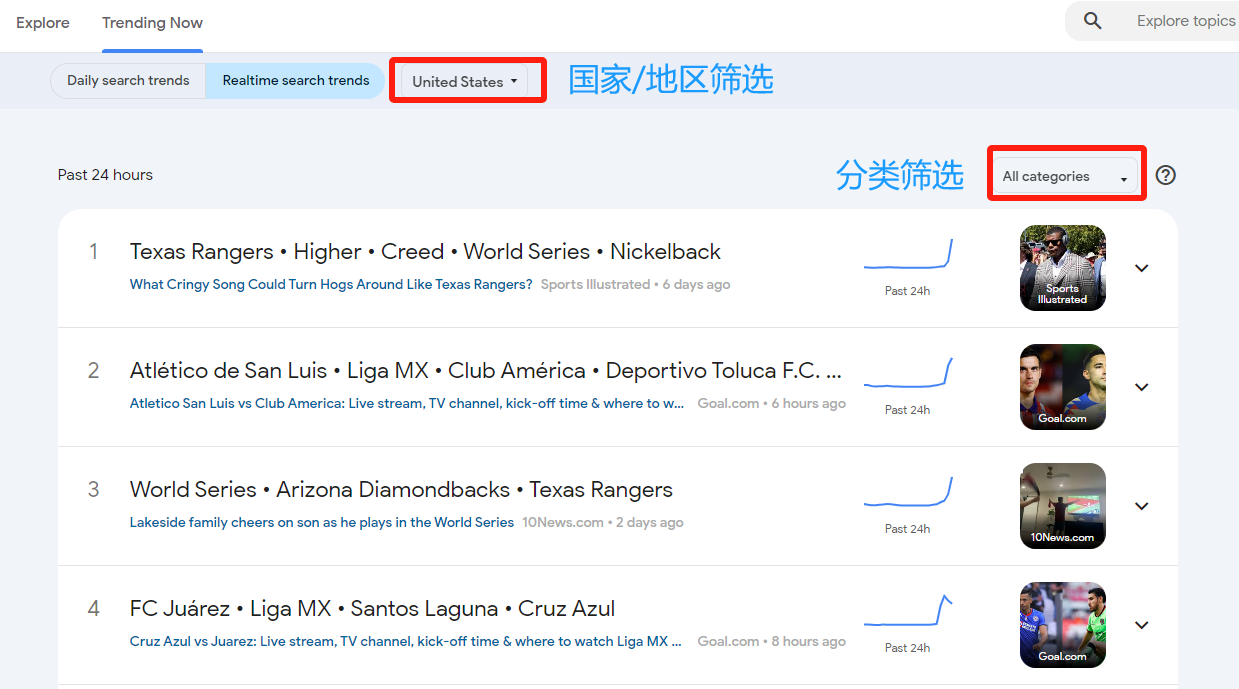
Task: Go to the Explore tab
Action: [43, 23]
